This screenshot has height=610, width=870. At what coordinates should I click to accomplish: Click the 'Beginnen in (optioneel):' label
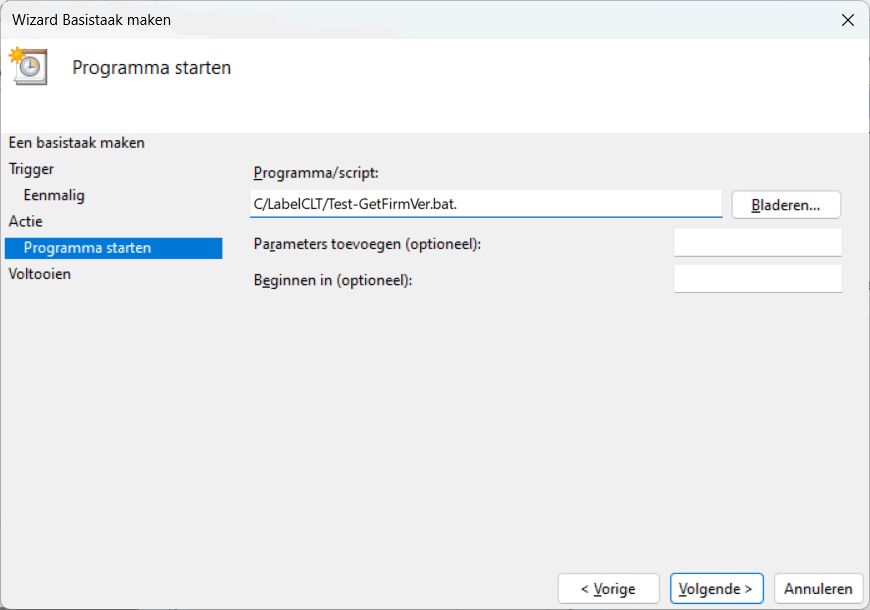click(x=333, y=280)
